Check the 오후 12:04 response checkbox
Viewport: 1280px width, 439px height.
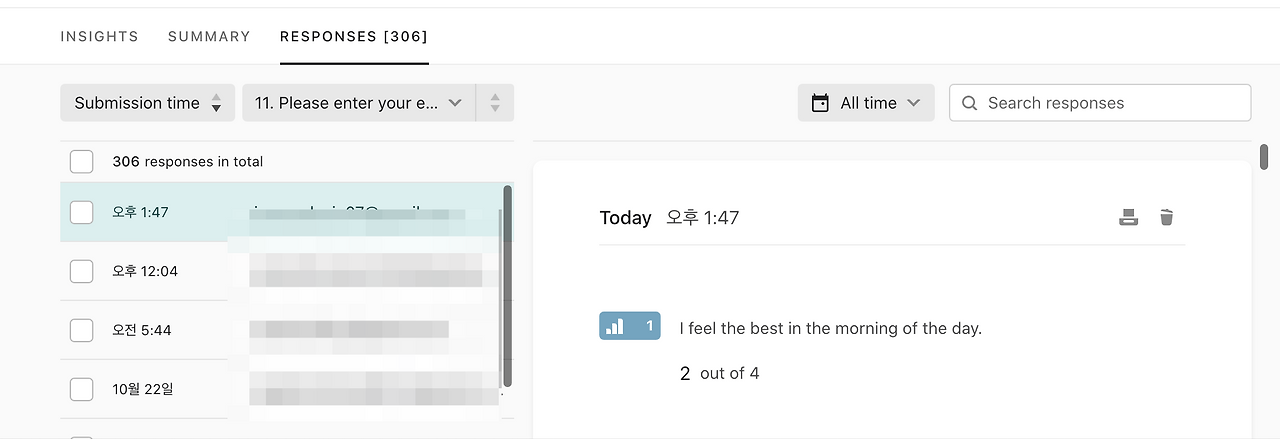[x=81, y=271]
